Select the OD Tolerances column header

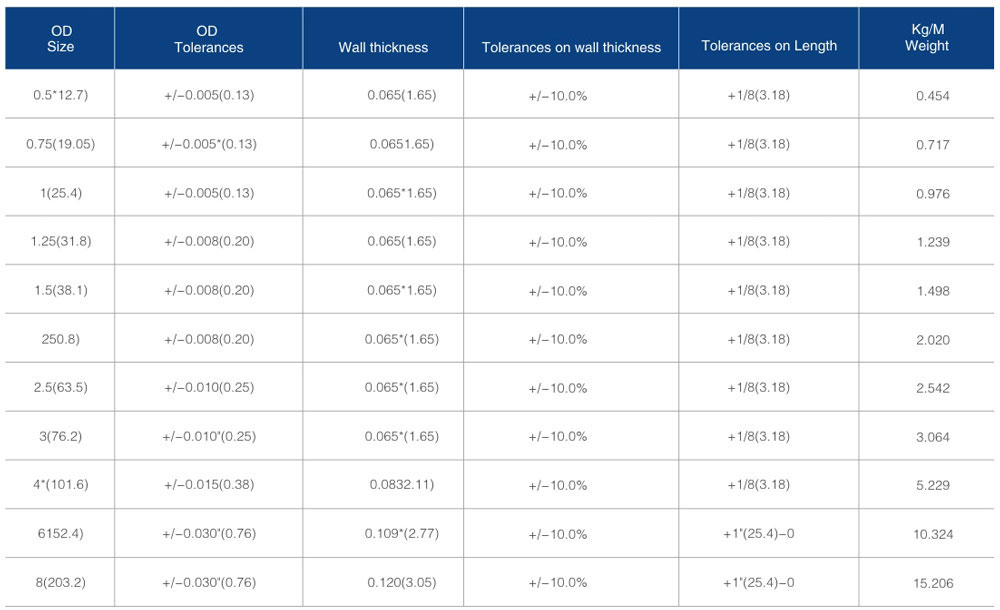click(208, 39)
